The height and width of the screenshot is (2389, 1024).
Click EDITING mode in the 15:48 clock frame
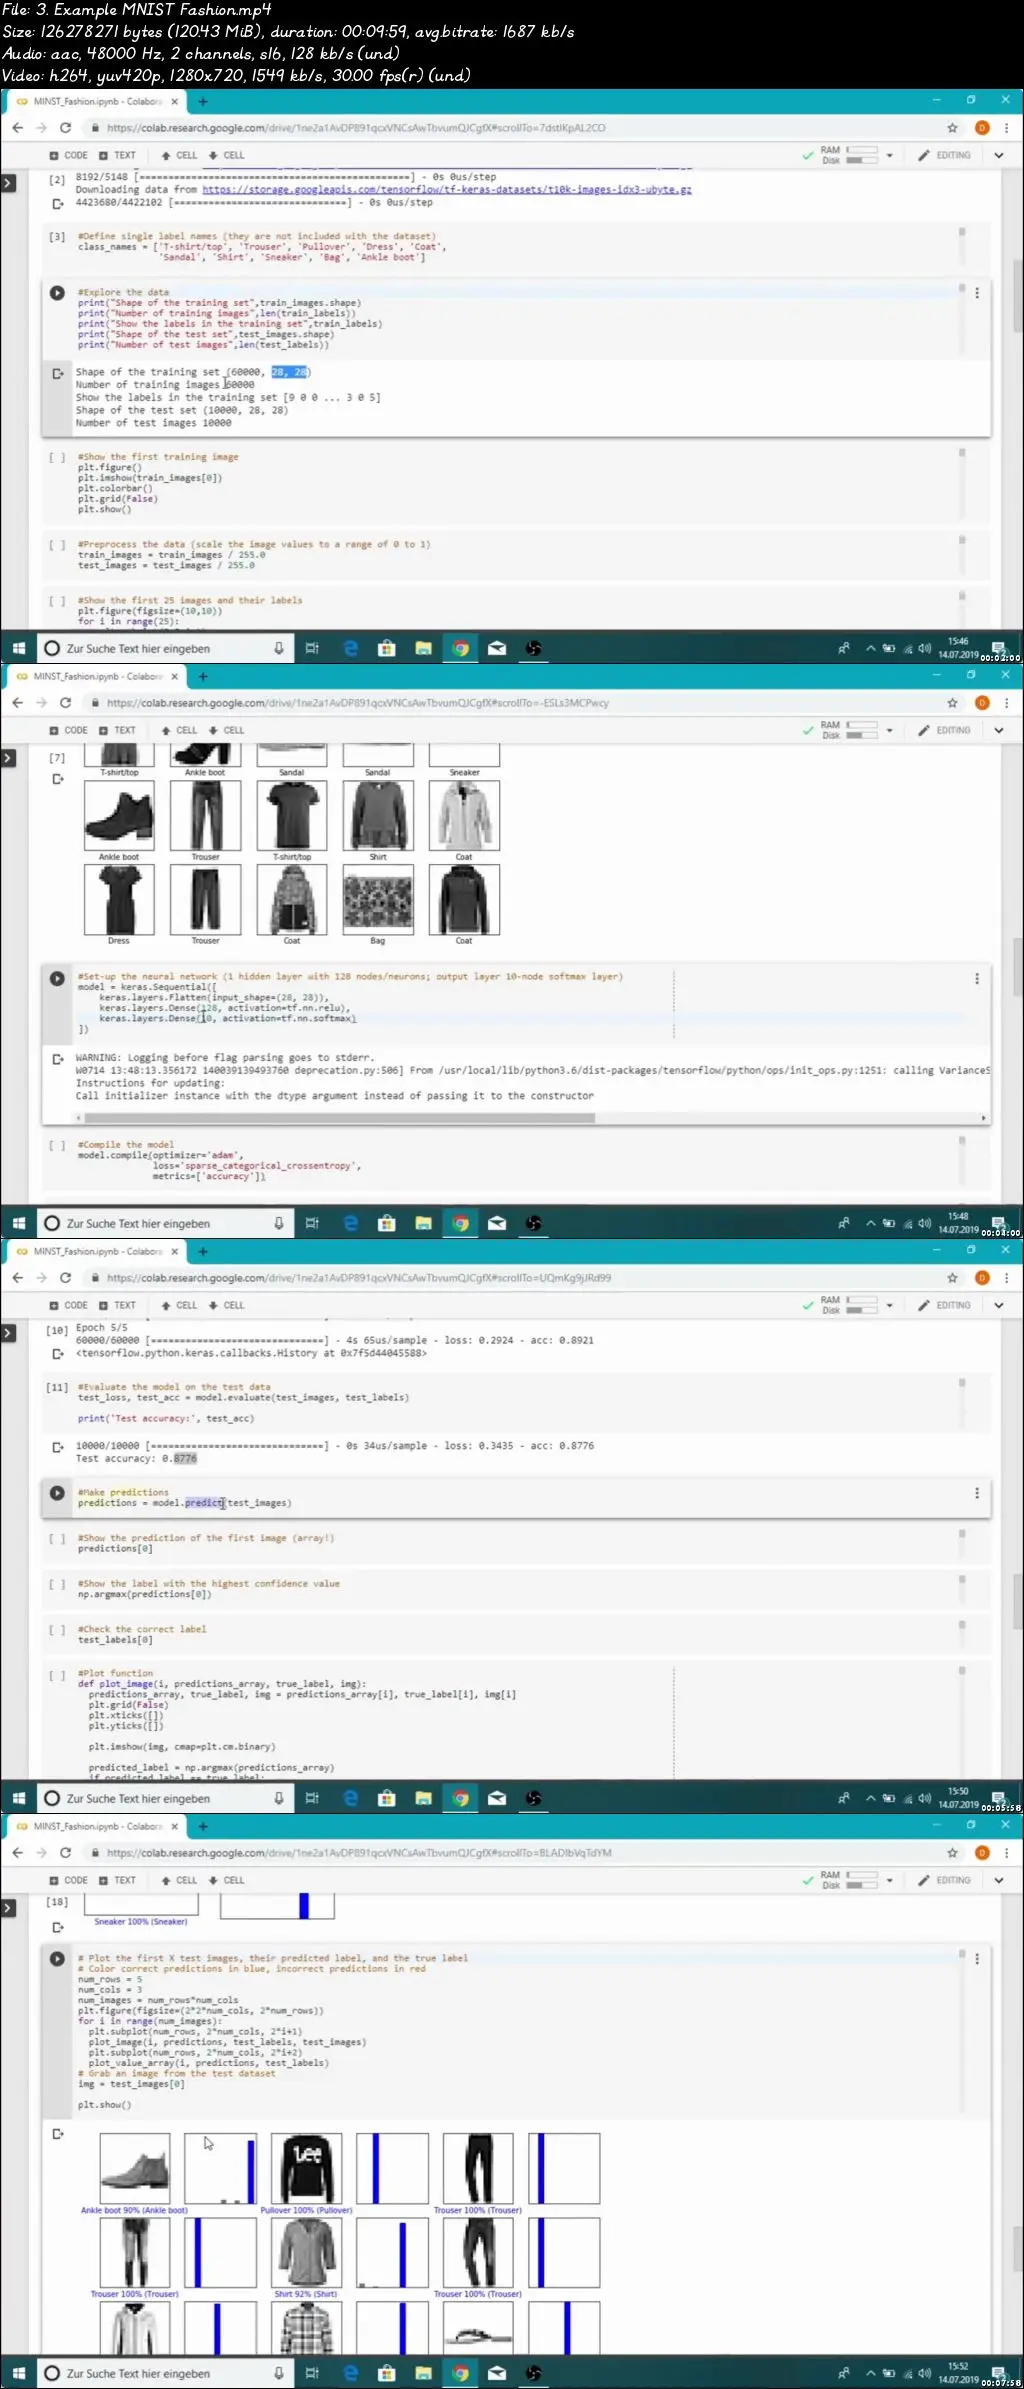[x=945, y=730]
